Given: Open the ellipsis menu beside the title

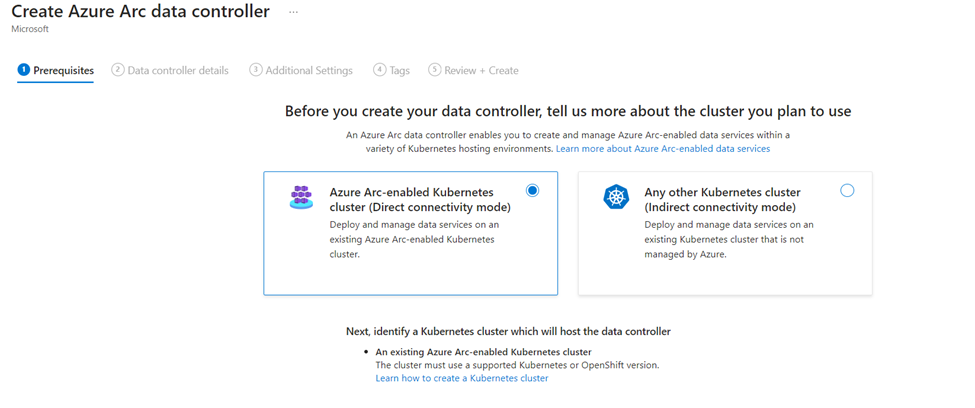Looking at the screenshot, I should tap(293, 12).
